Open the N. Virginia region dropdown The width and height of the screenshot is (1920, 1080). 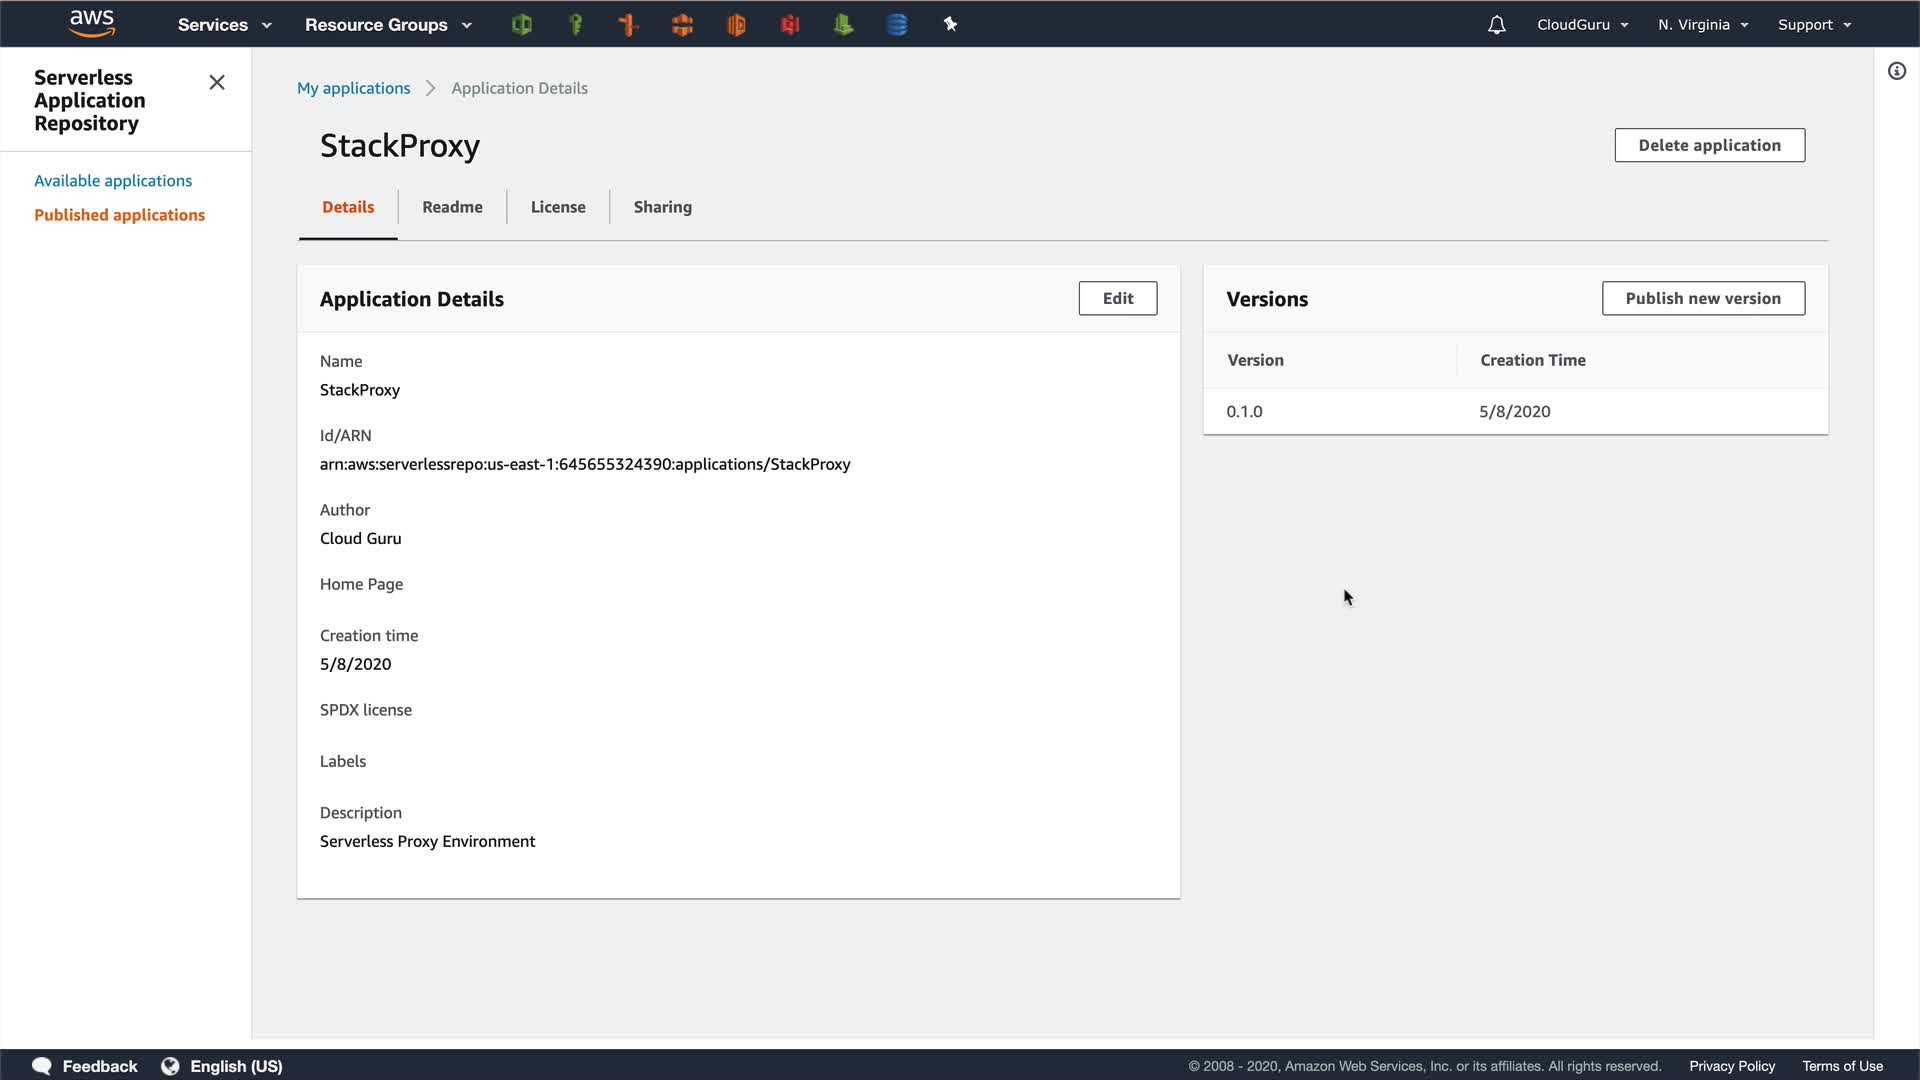(1702, 25)
